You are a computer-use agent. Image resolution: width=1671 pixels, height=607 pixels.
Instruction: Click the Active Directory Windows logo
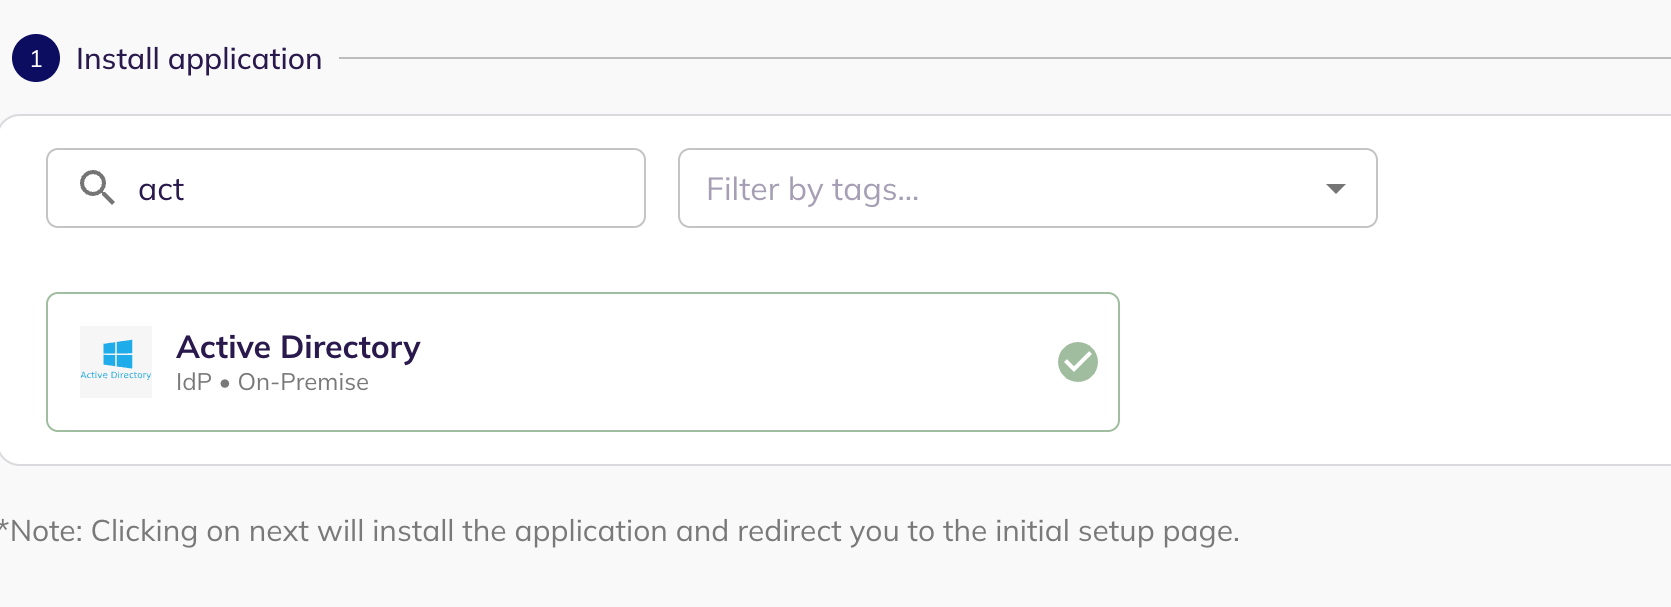coord(118,353)
